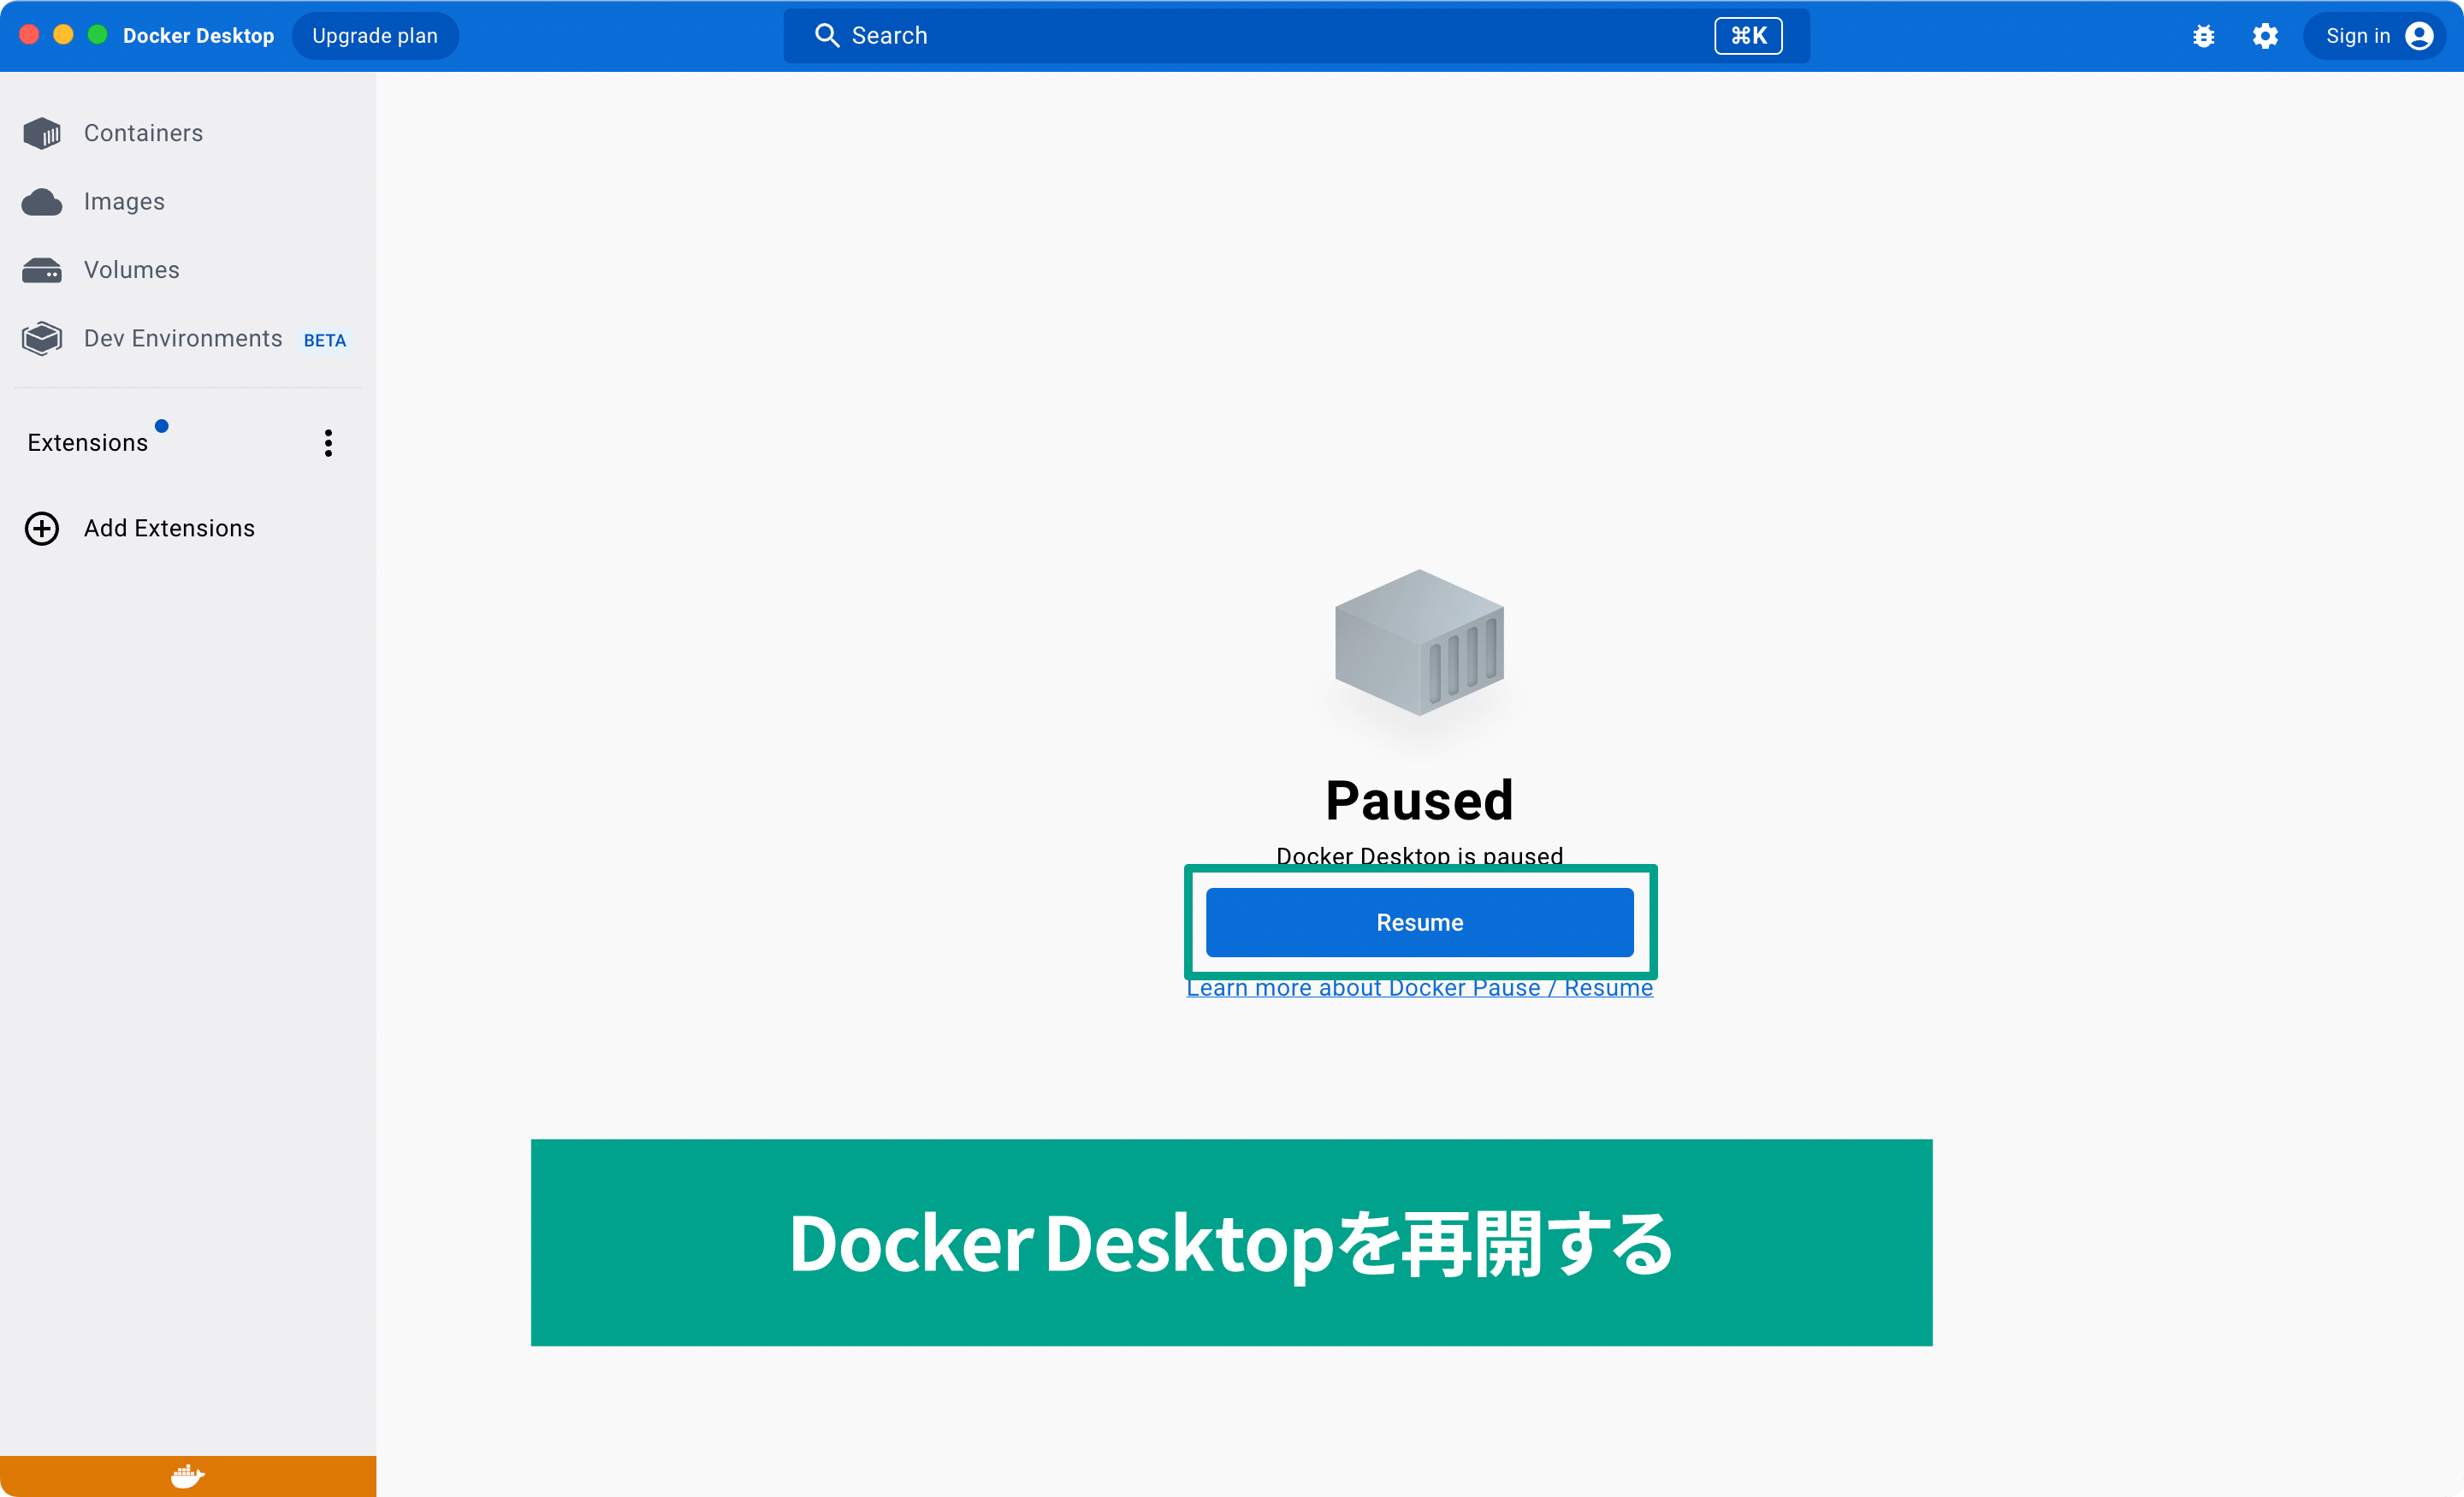Click the orange Docker status bar
Image resolution: width=2464 pixels, height=1497 pixels.
[188, 1476]
